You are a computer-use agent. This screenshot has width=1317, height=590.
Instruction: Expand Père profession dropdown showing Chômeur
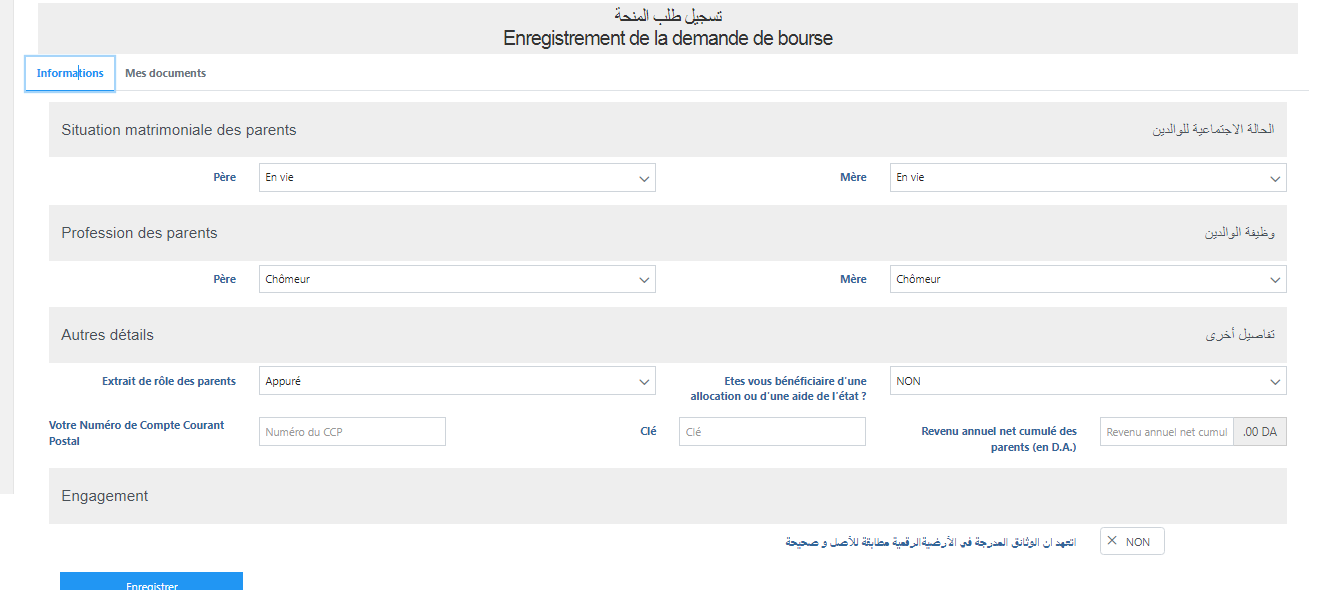point(456,280)
